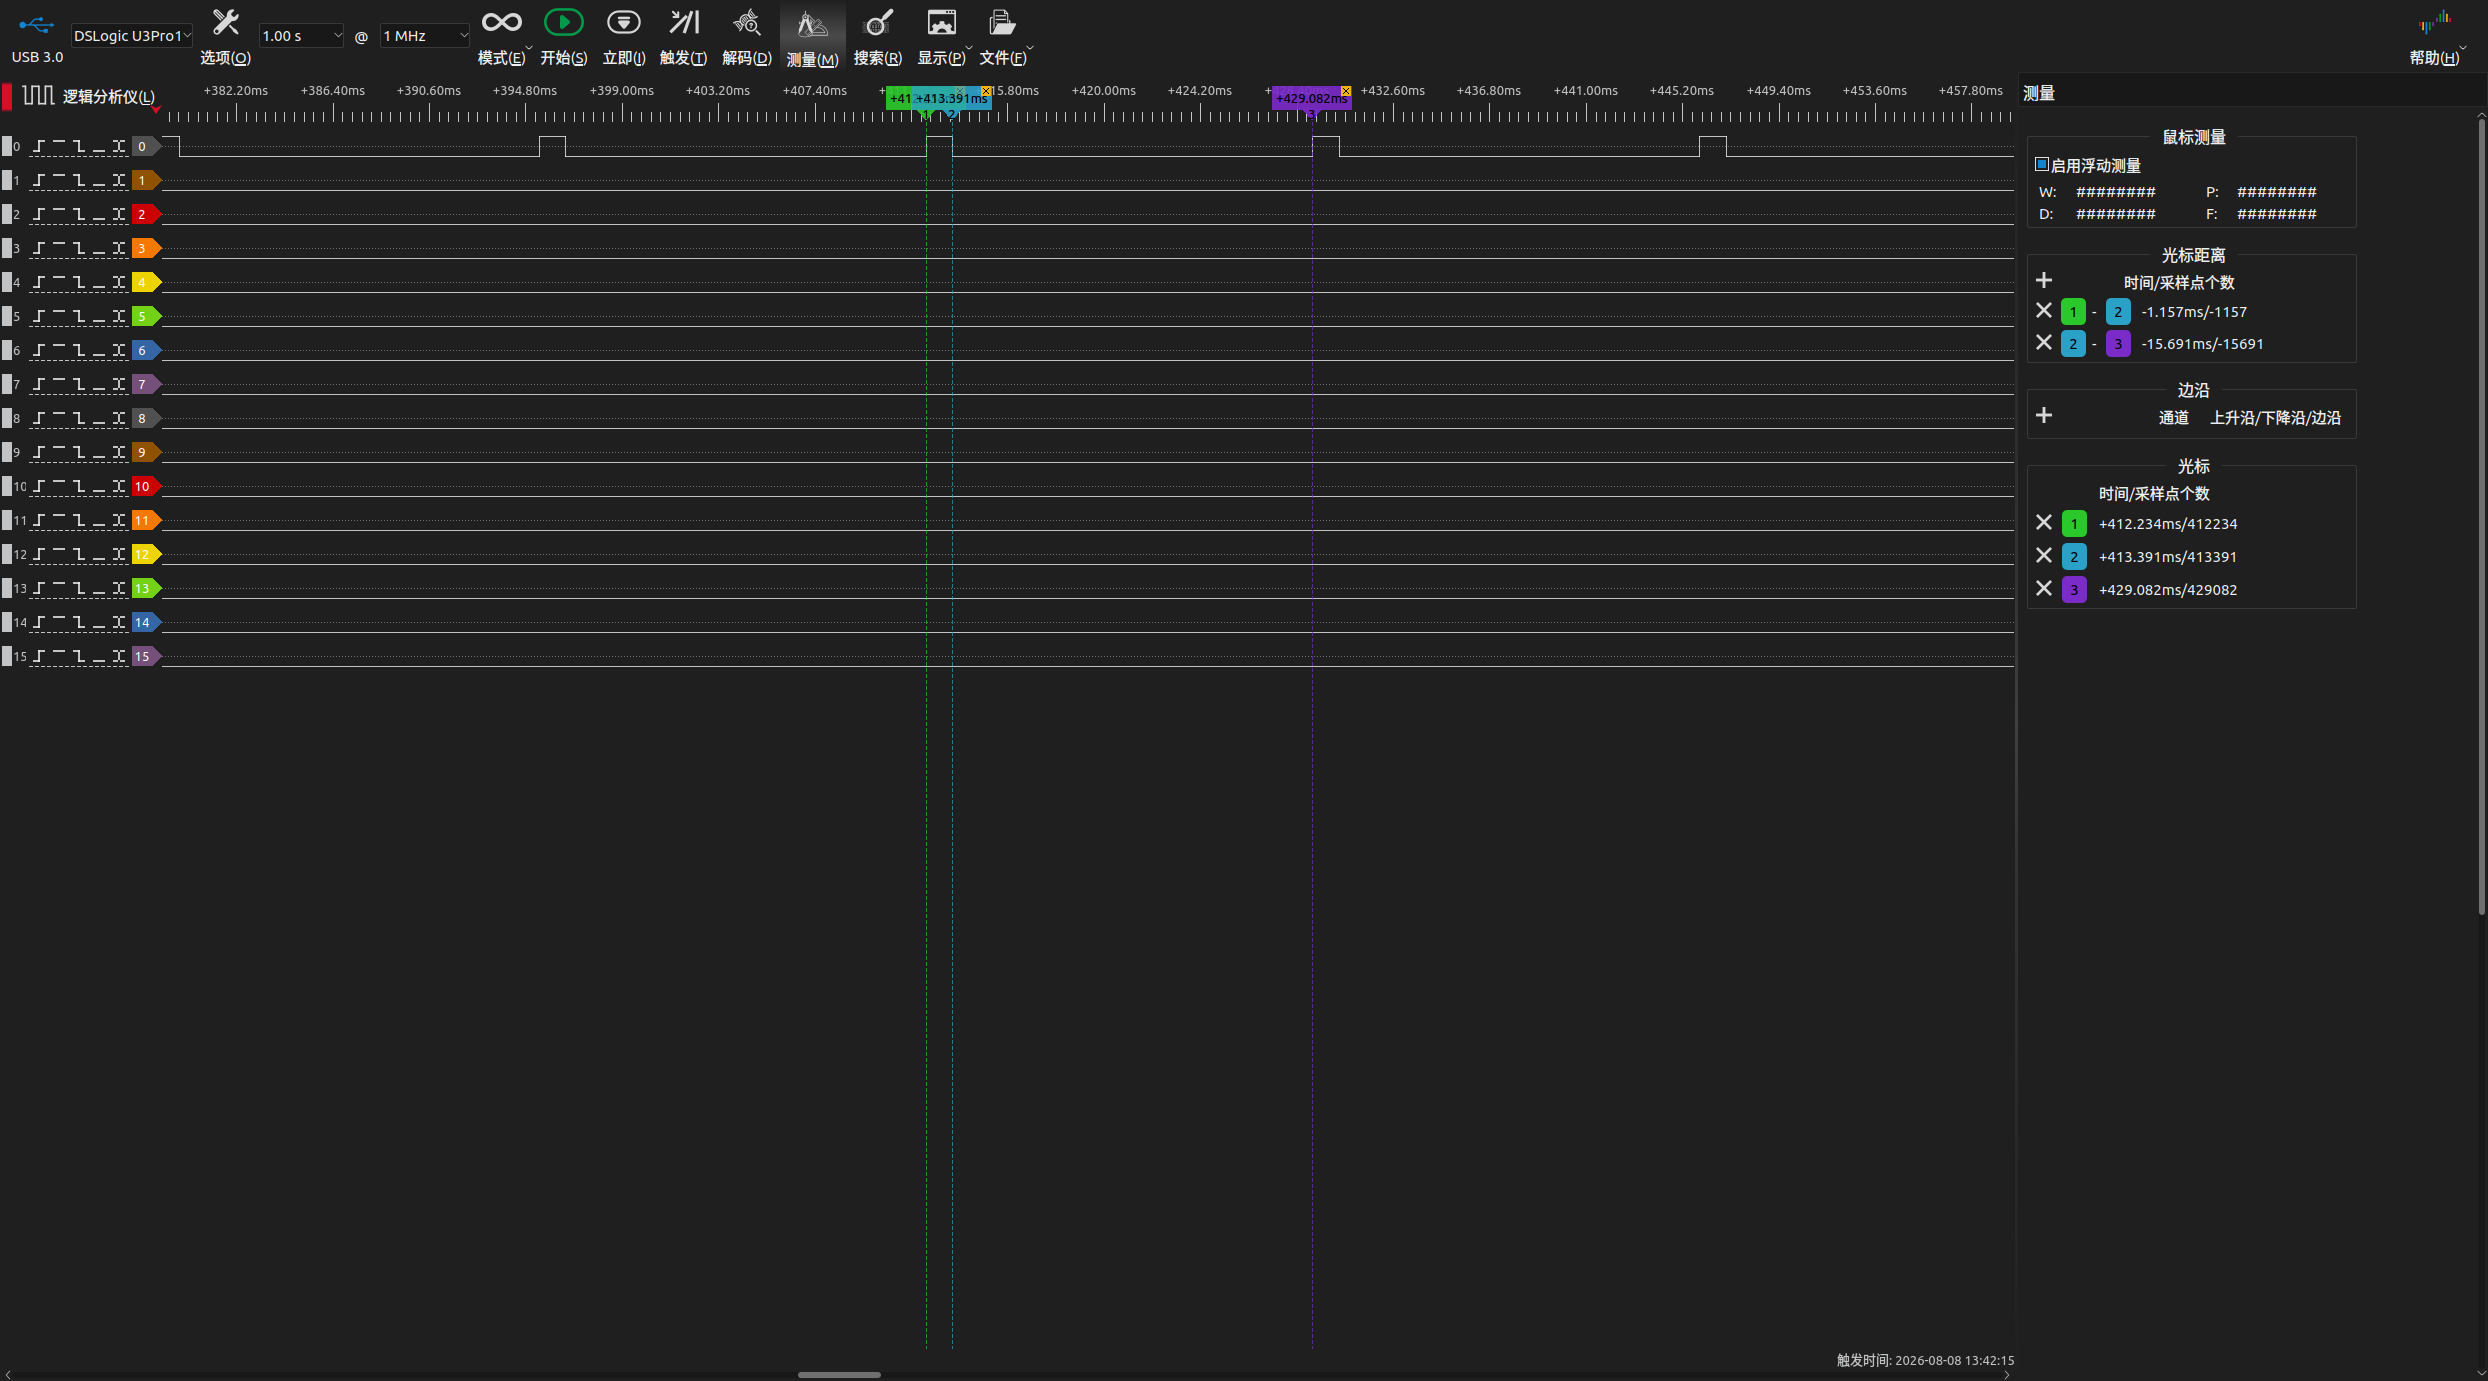
Task: Click the cursor 2 badge in 1 - 2 distance row
Action: 2118,312
